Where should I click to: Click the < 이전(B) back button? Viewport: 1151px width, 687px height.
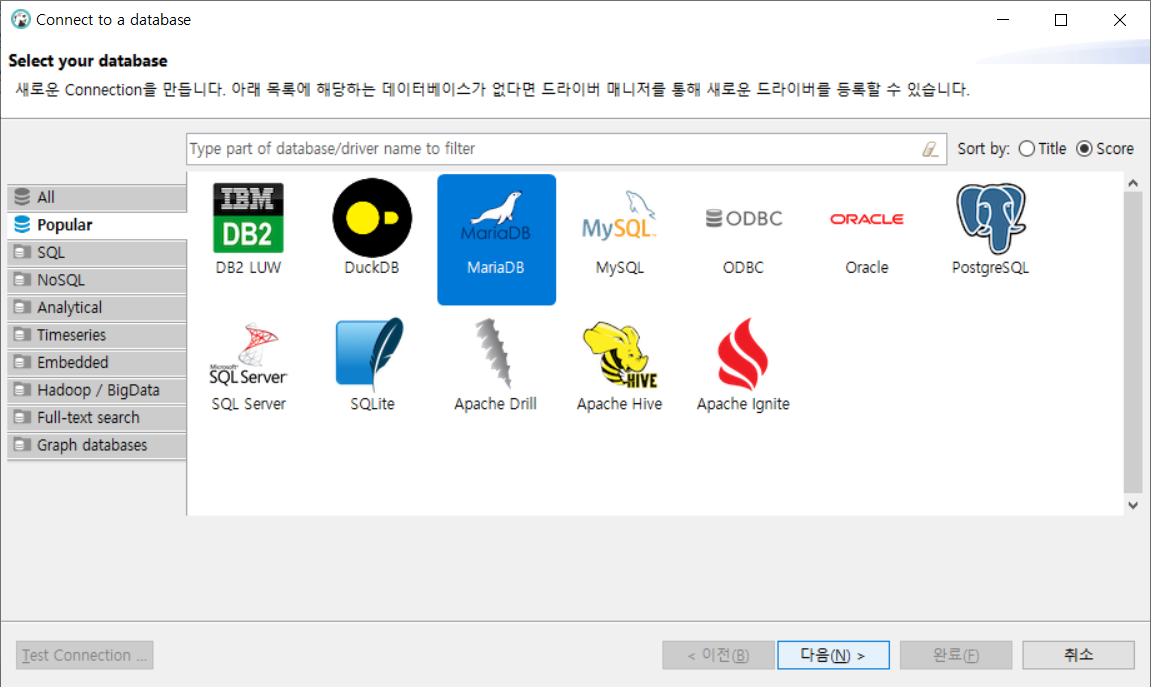click(x=718, y=655)
